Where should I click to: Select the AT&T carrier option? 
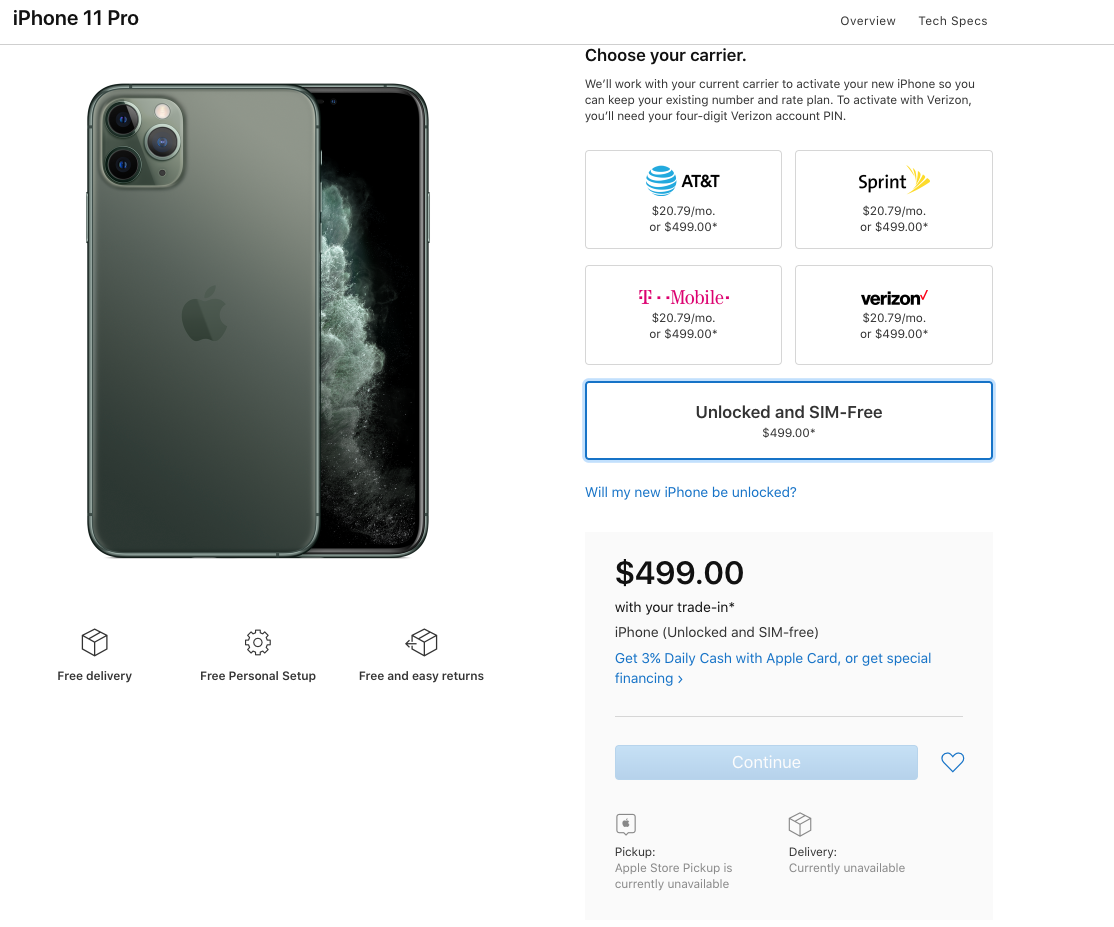click(683, 199)
